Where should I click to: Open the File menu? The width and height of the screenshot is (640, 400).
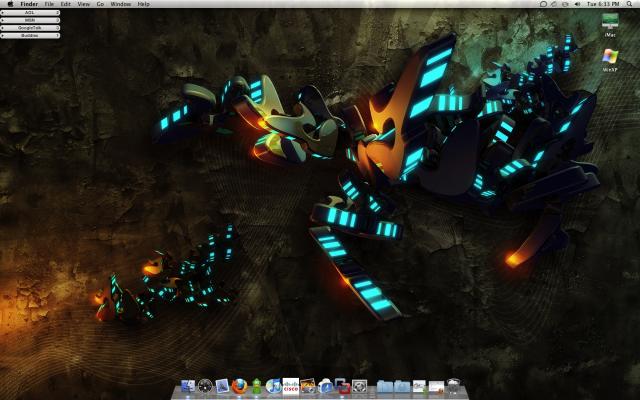[49, 4]
